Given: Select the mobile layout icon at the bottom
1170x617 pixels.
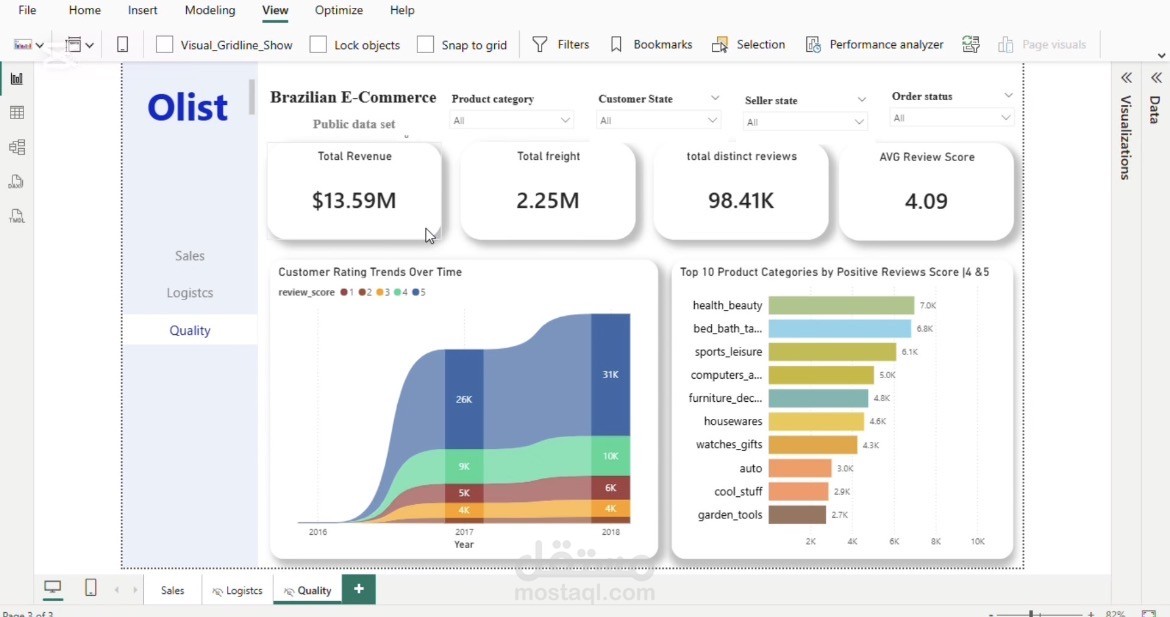Looking at the screenshot, I should coord(90,587).
